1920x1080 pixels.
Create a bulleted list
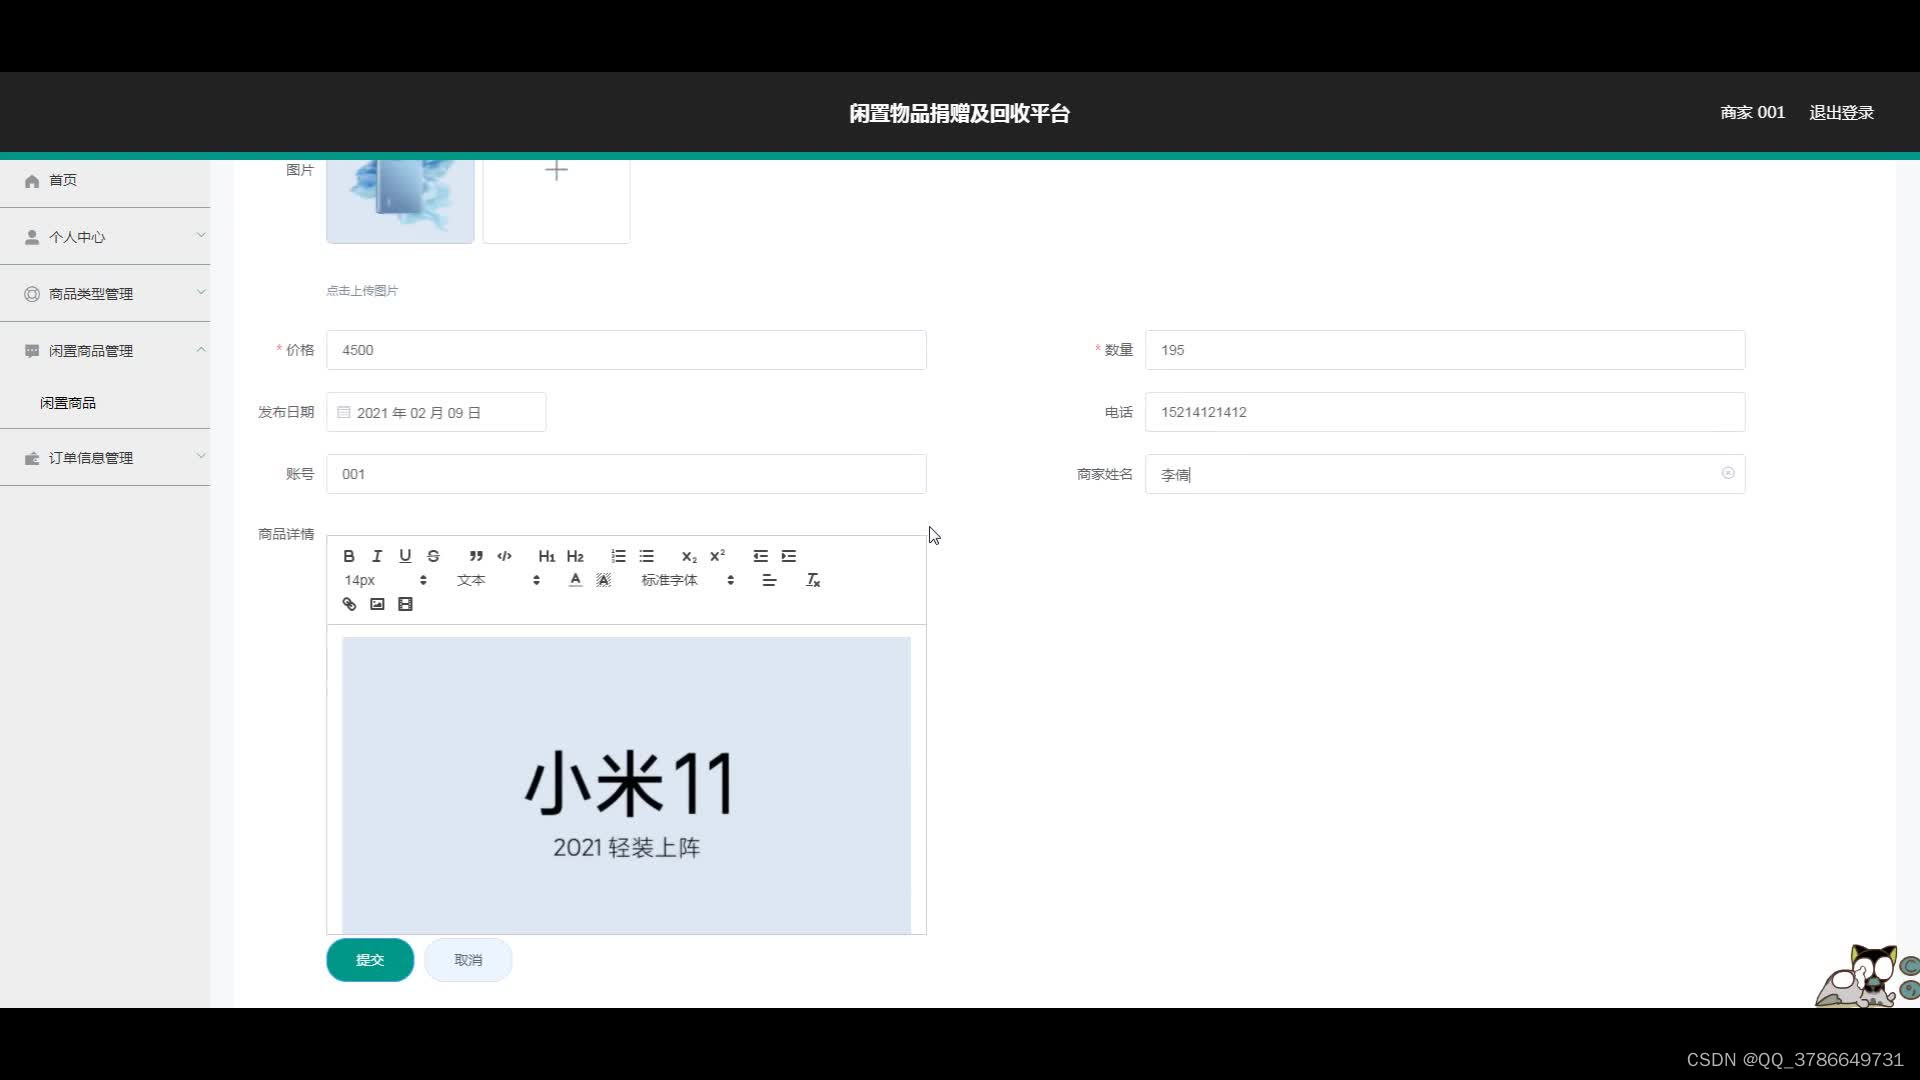click(647, 556)
